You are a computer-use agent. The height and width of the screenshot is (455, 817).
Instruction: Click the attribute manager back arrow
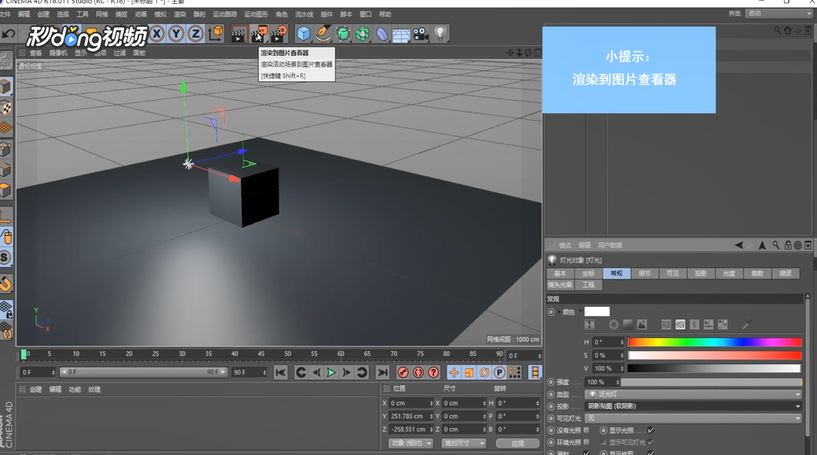739,245
